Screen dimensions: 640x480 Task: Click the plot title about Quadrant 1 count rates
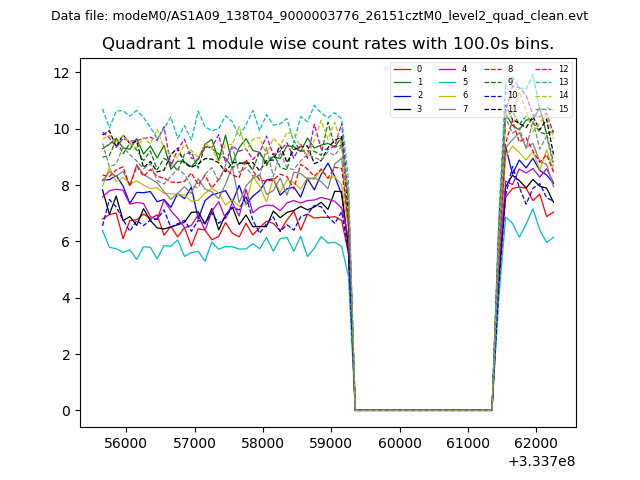click(x=328, y=44)
